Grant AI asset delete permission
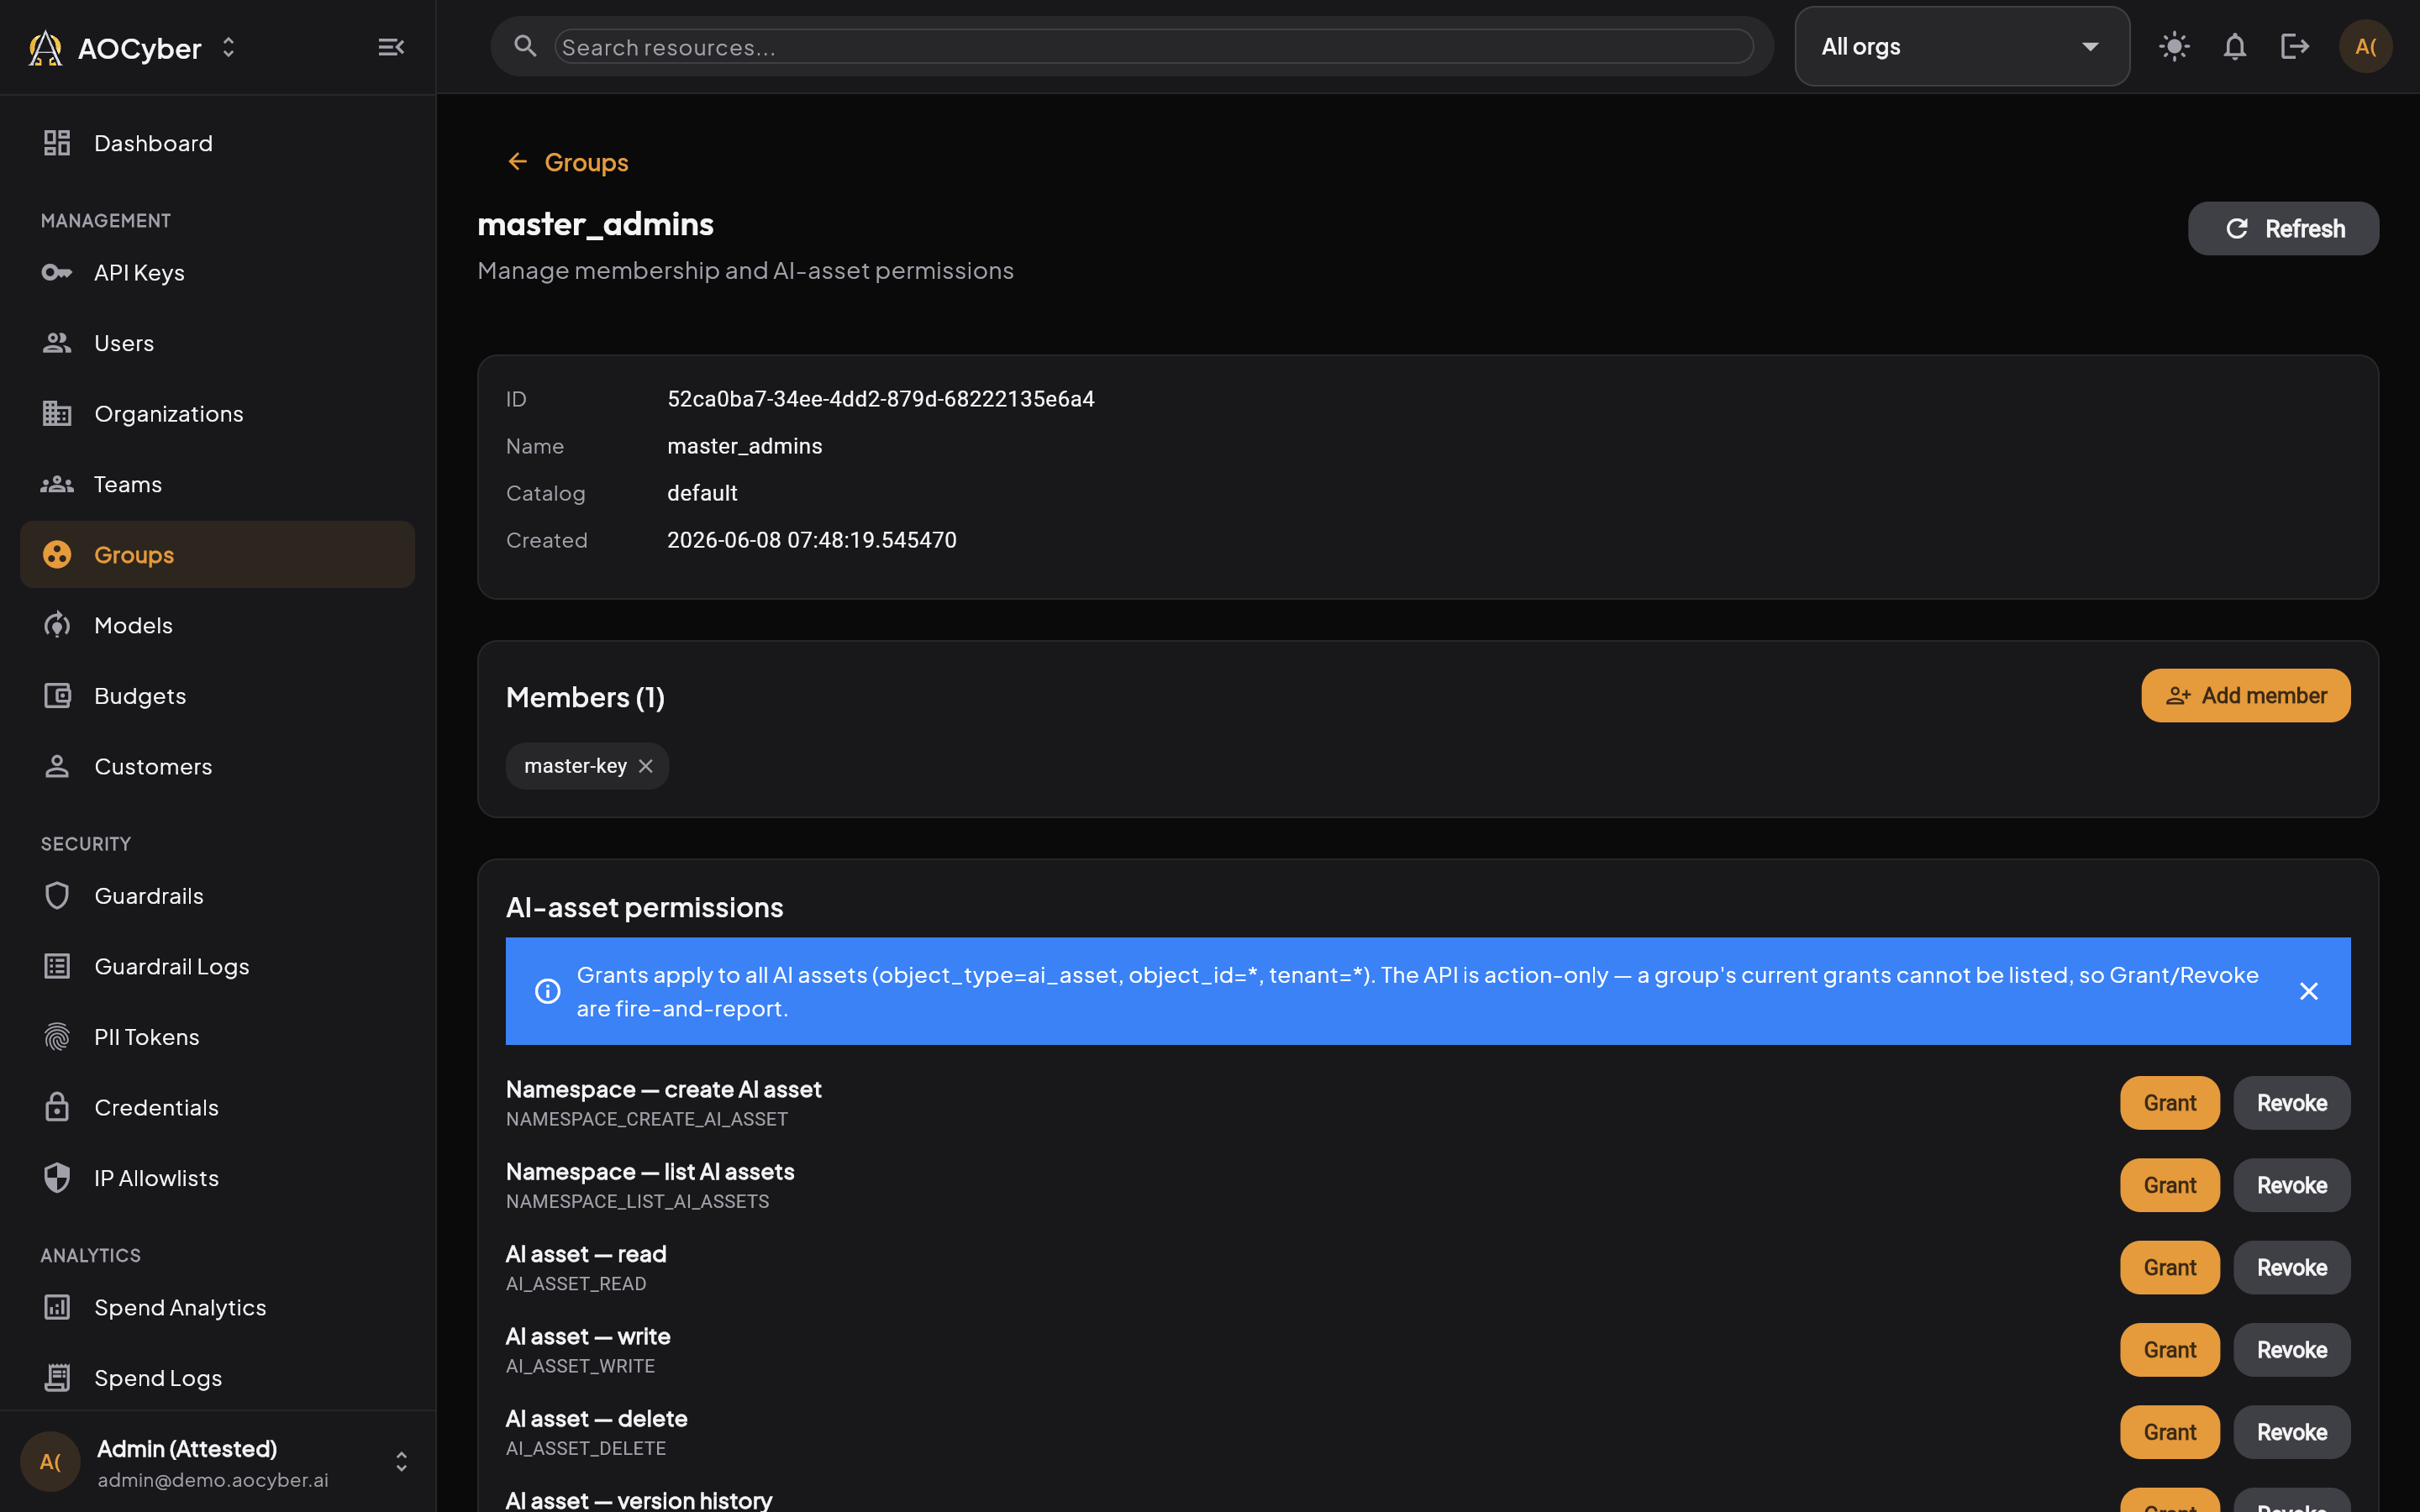The image size is (2420, 1512). pyautogui.click(x=2169, y=1432)
